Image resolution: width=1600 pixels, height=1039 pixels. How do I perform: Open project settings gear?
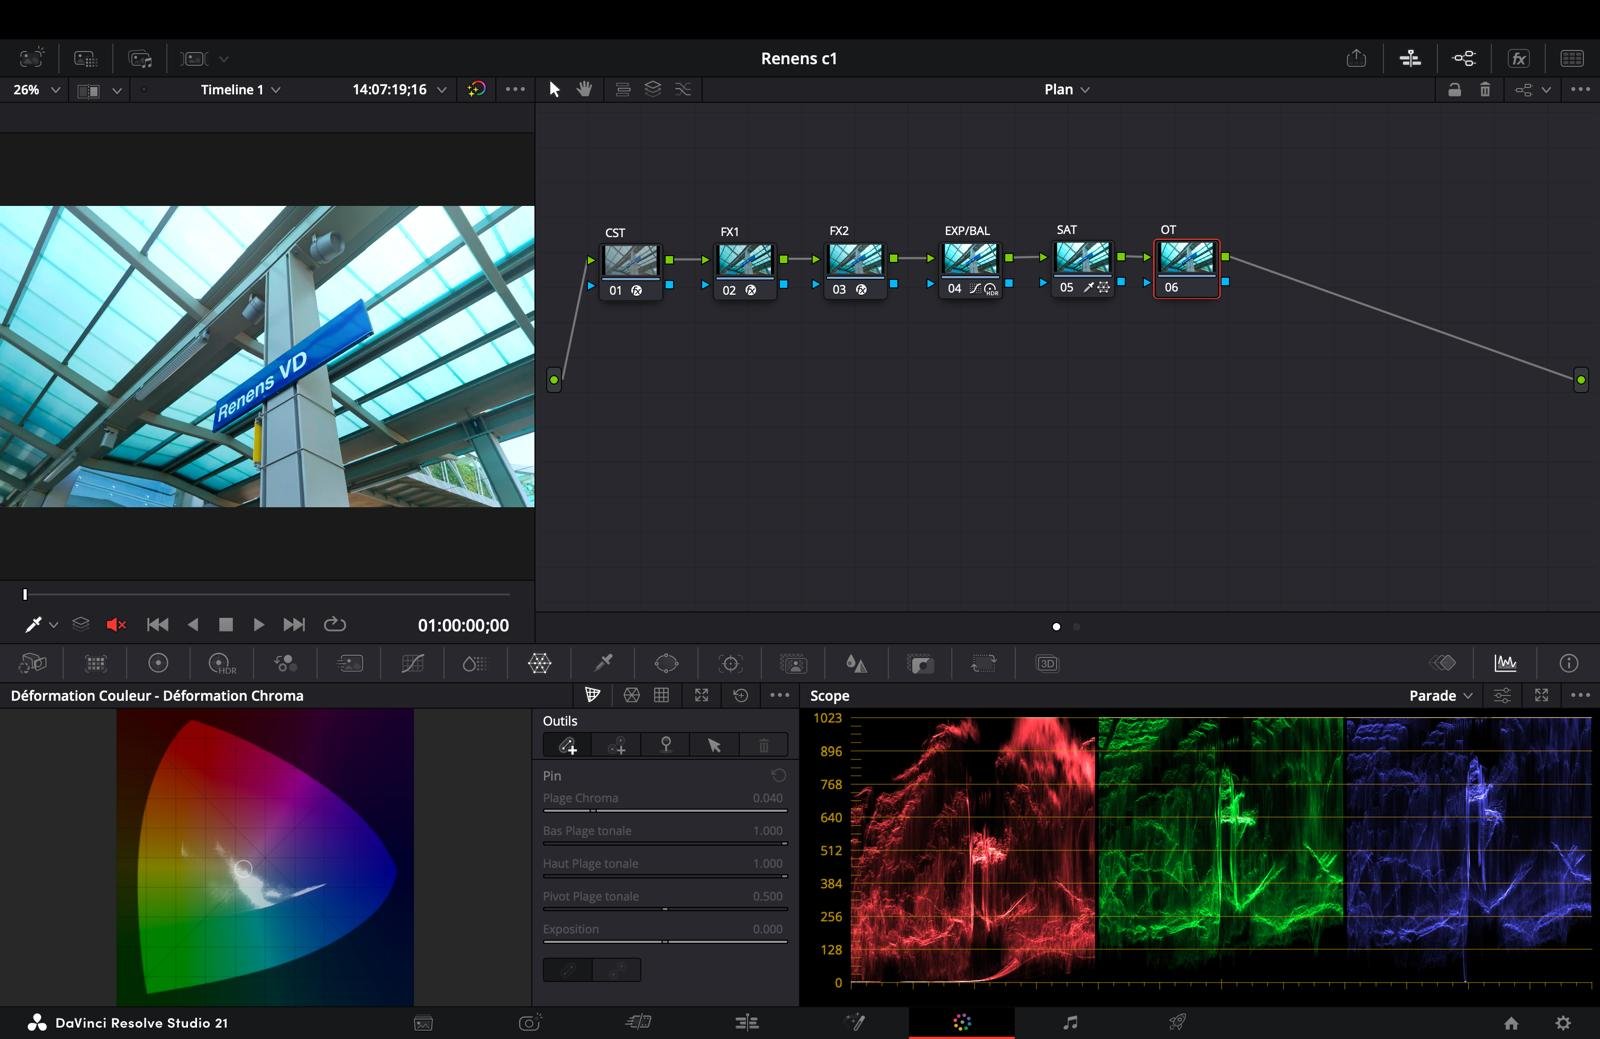point(1563,1023)
